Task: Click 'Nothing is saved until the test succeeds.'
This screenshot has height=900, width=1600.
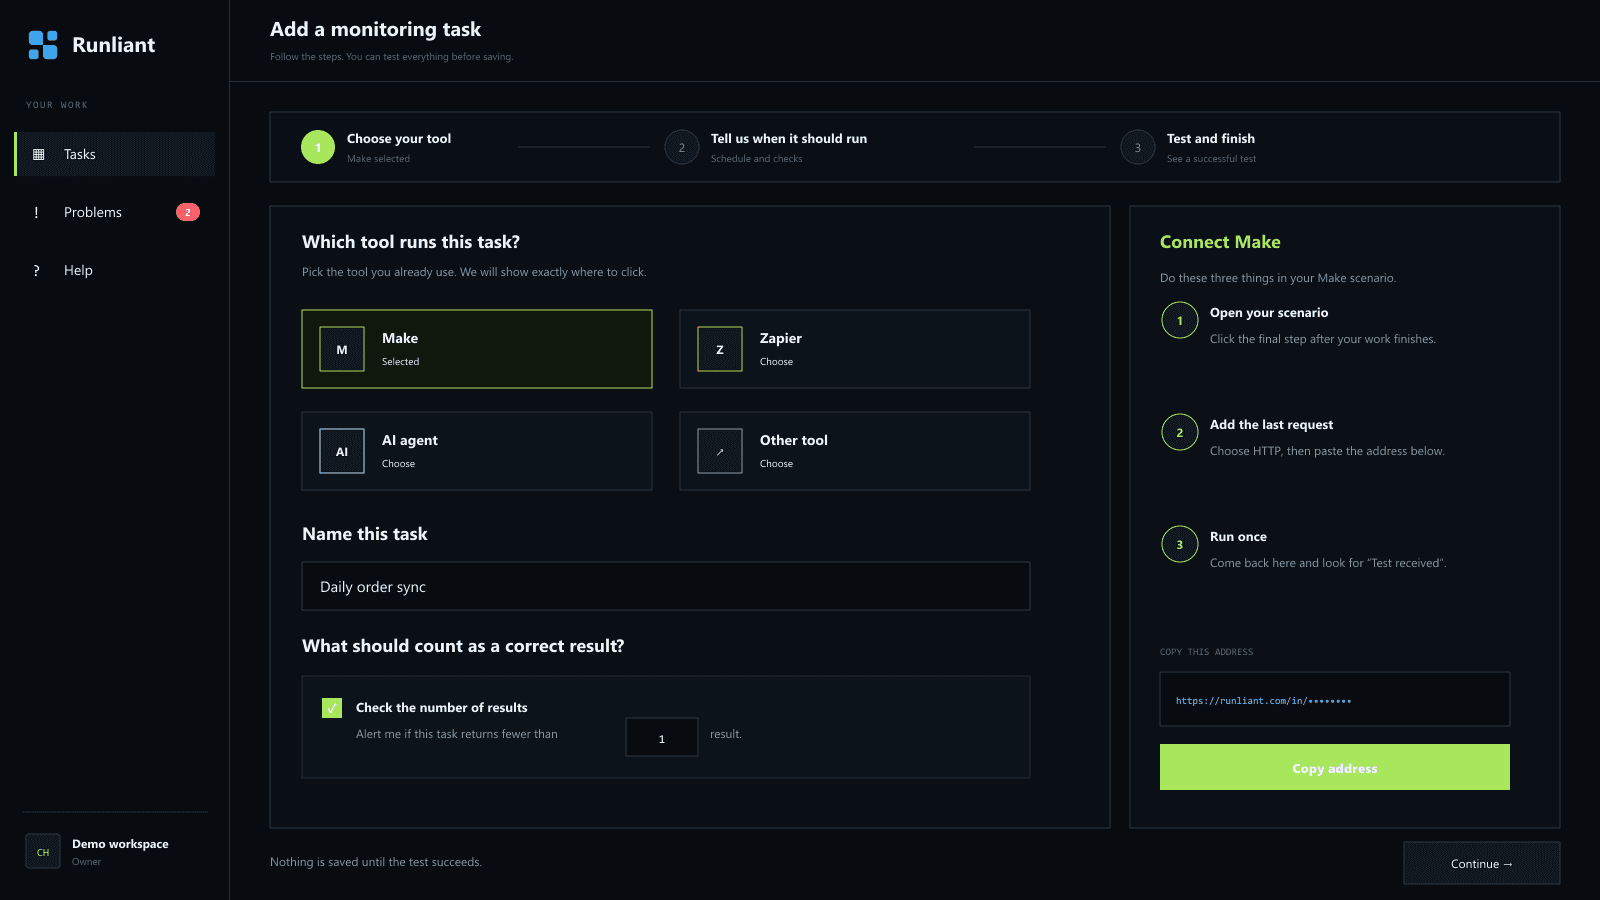Action: pyautogui.click(x=376, y=862)
